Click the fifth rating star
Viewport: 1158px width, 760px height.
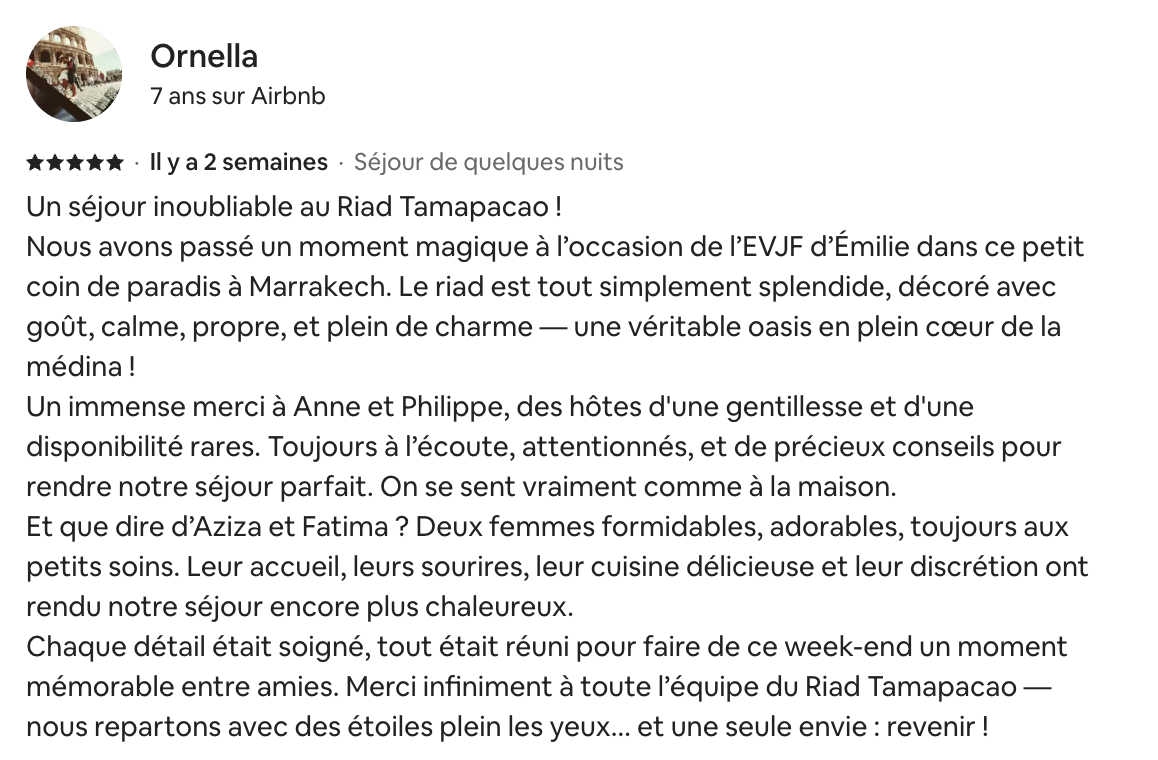click(x=114, y=162)
